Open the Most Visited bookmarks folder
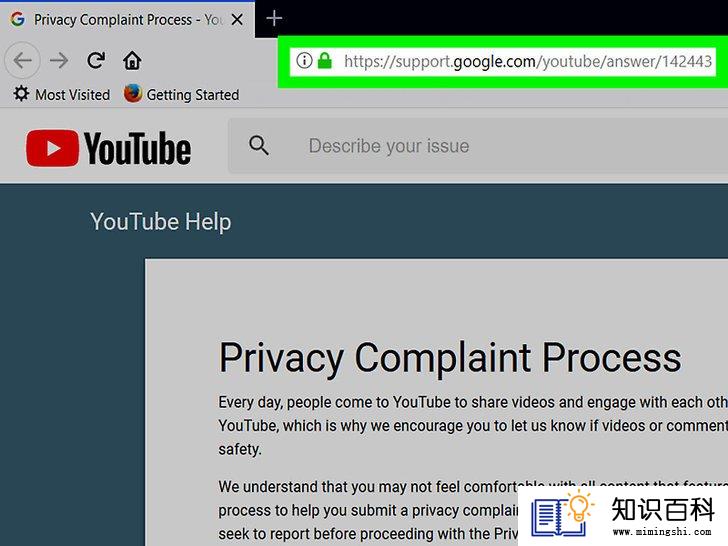 [x=62, y=95]
